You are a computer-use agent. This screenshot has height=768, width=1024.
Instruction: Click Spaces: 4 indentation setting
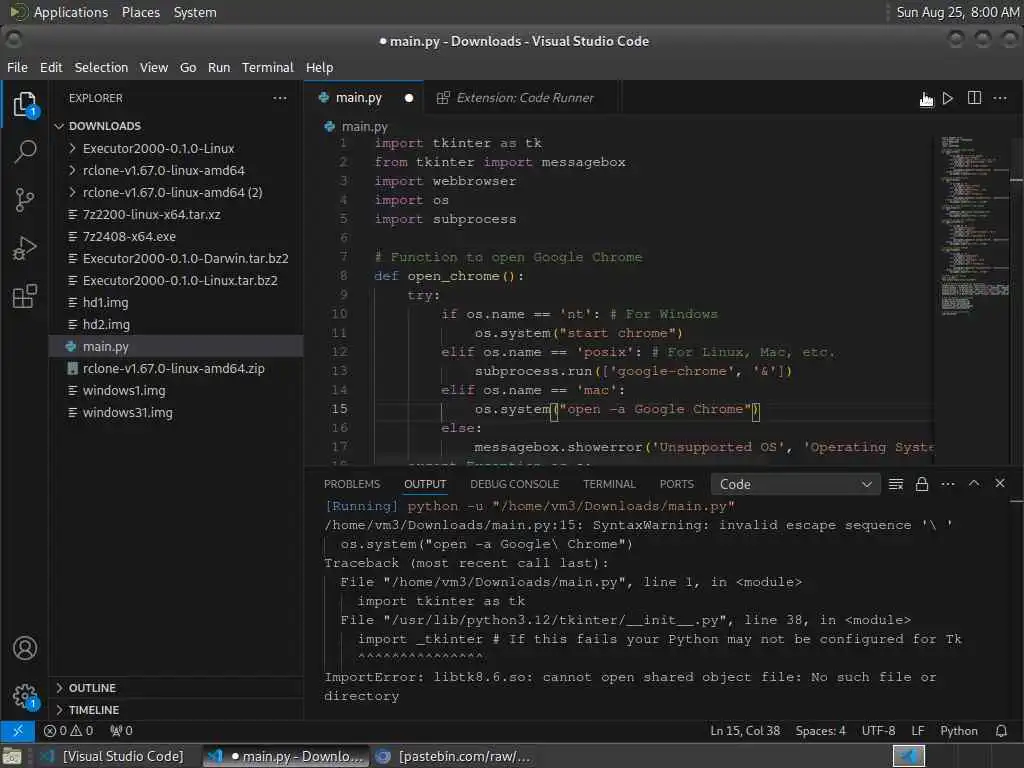click(820, 731)
